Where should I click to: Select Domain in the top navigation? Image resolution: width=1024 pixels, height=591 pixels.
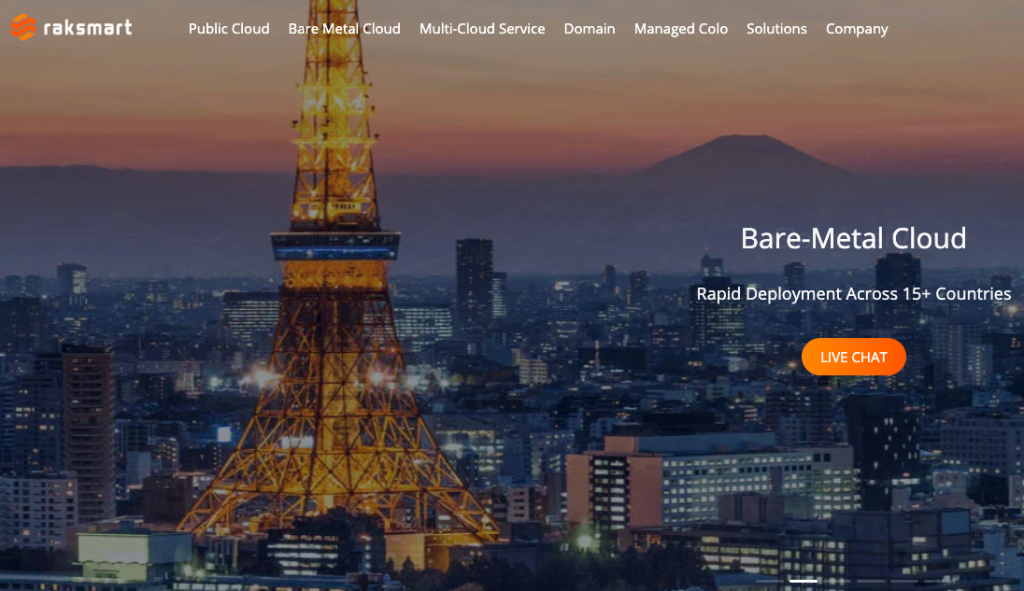point(589,29)
